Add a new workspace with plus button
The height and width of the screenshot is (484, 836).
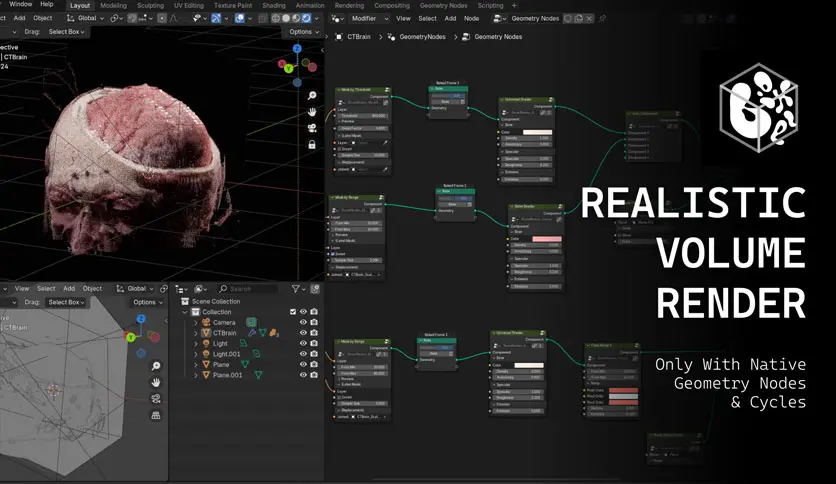point(515,5)
